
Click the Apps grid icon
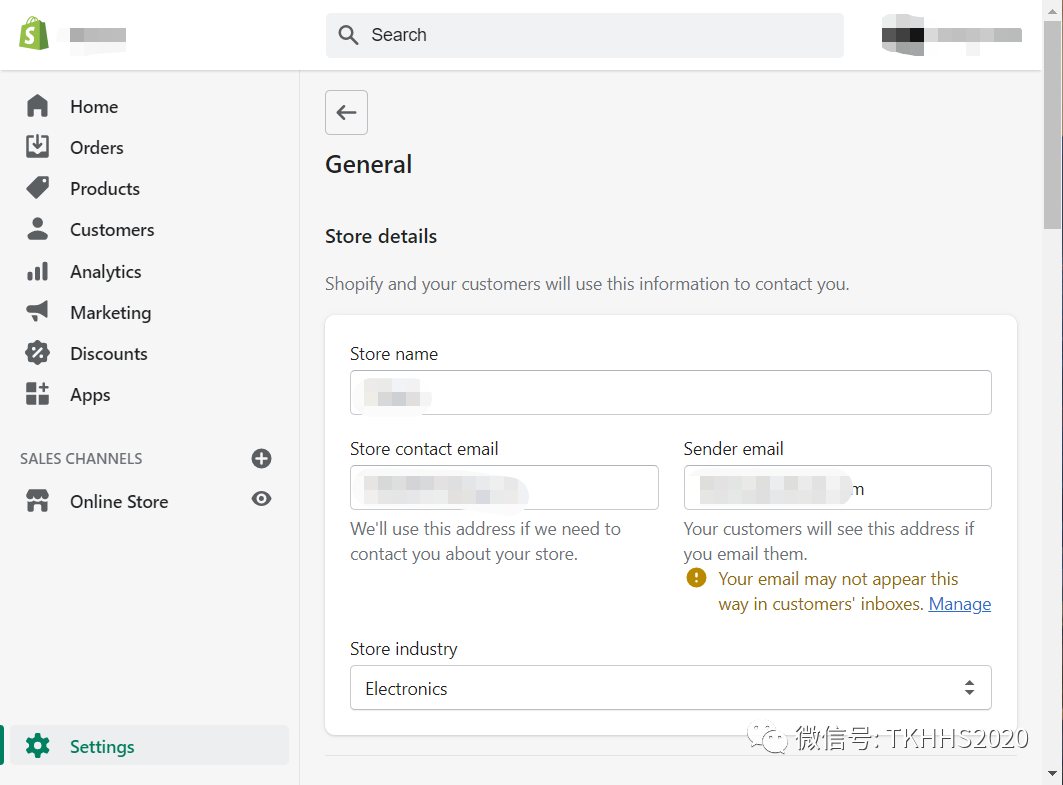coord(37,394)
